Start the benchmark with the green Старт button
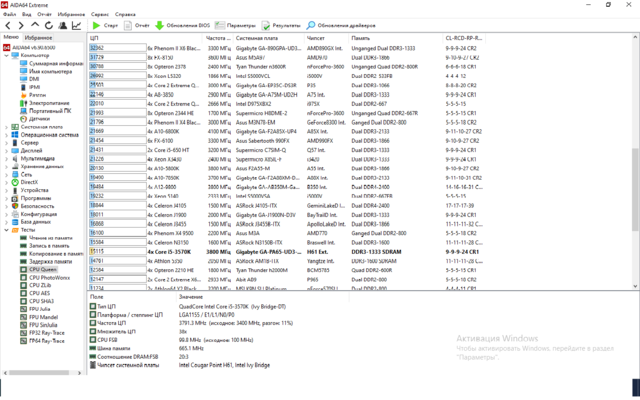Screen dimensions: 640x400 coord(105,25)
